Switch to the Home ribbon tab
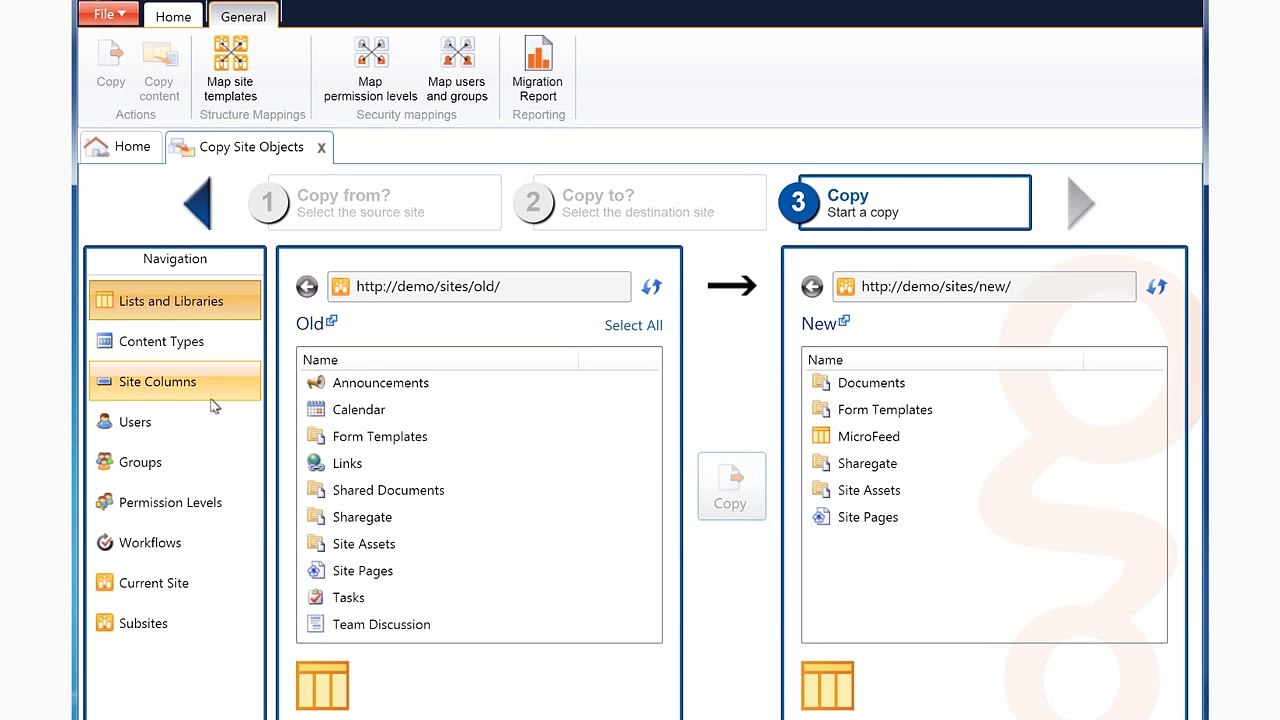The width and height of the screenshot is (1280, 720). click(x=173, y=16)
